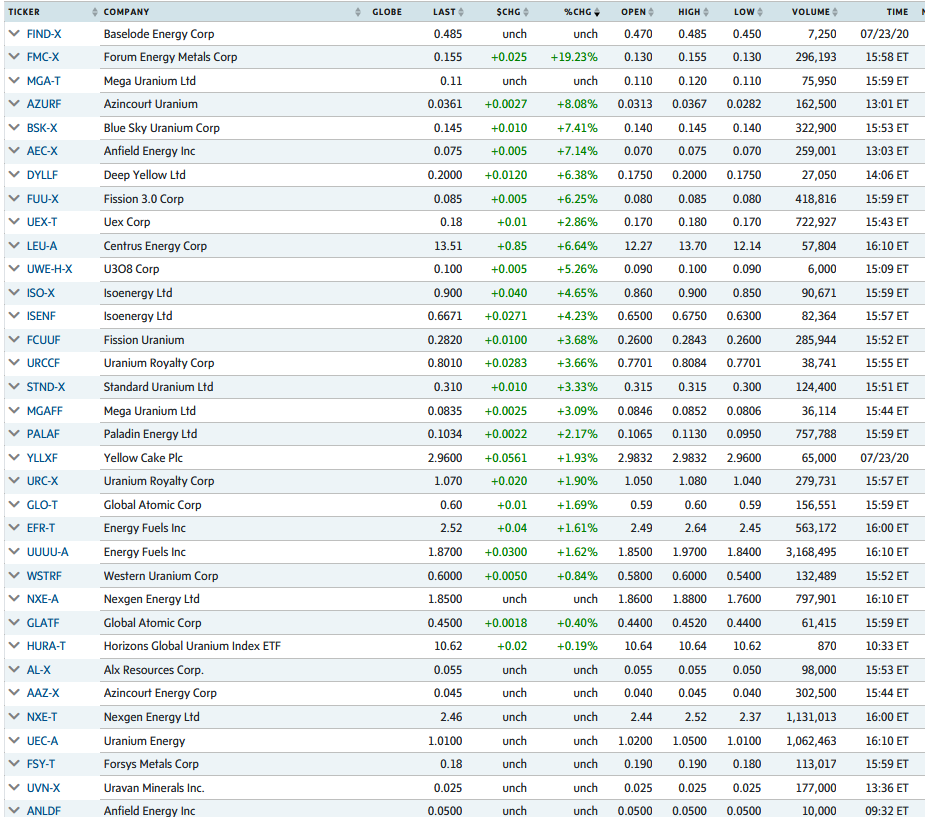Open the URC-X ticker link
Viewport: 925px width, 817px height.
click(x=42, y=481)
